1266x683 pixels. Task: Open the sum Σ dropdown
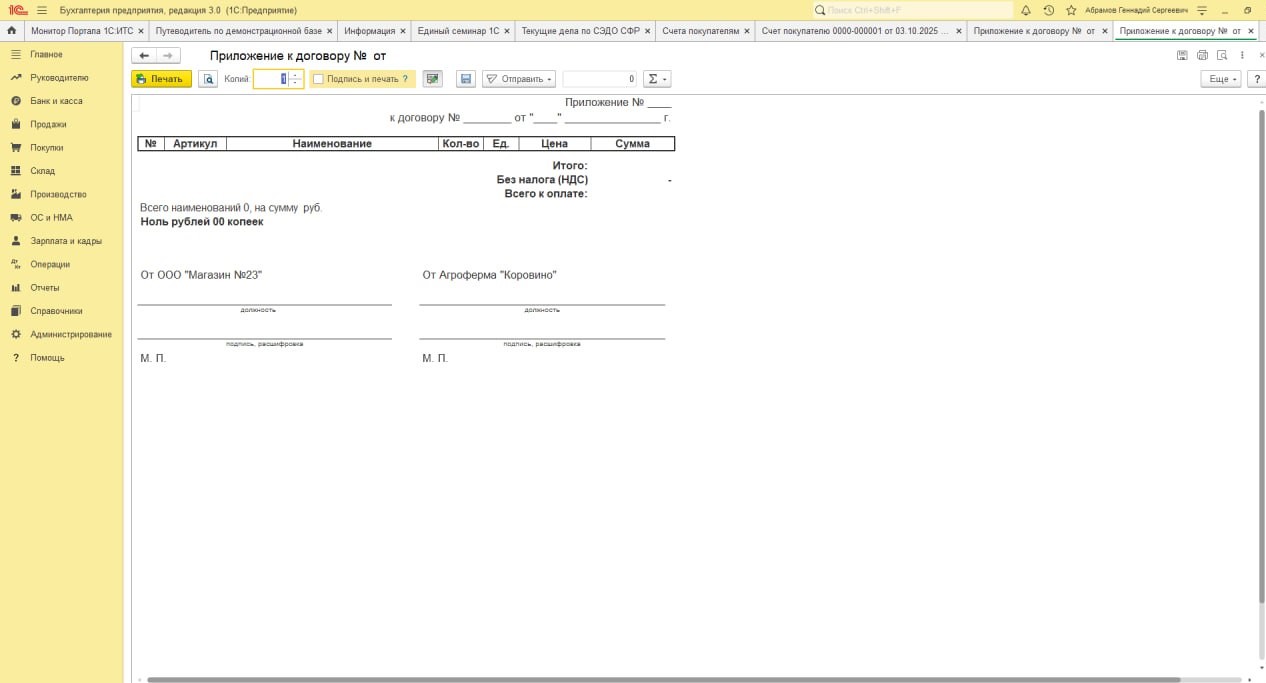point(655,79)
